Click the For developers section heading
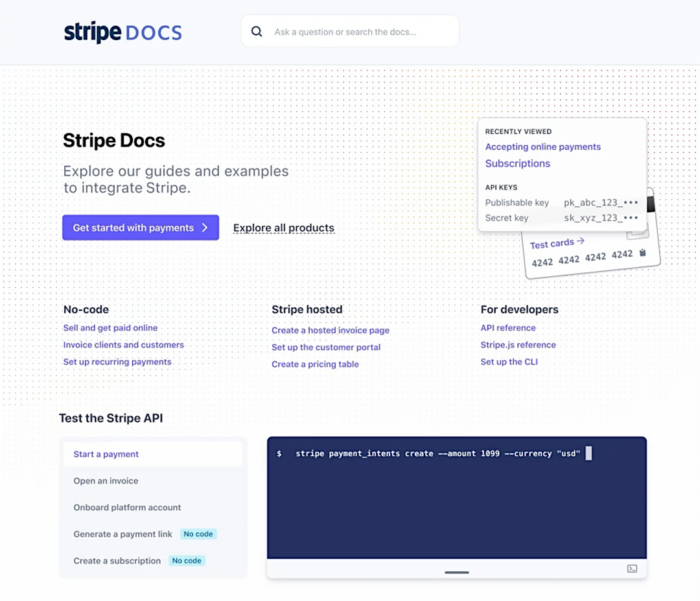The image size is (700, 601). click(519, 309)
